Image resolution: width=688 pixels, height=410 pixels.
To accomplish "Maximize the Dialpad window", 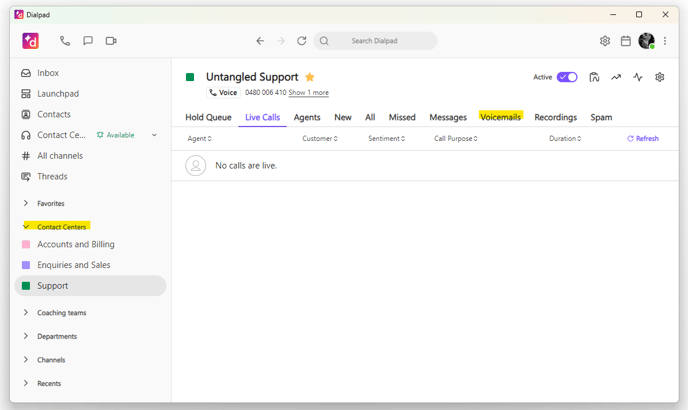I will (639, 14).
